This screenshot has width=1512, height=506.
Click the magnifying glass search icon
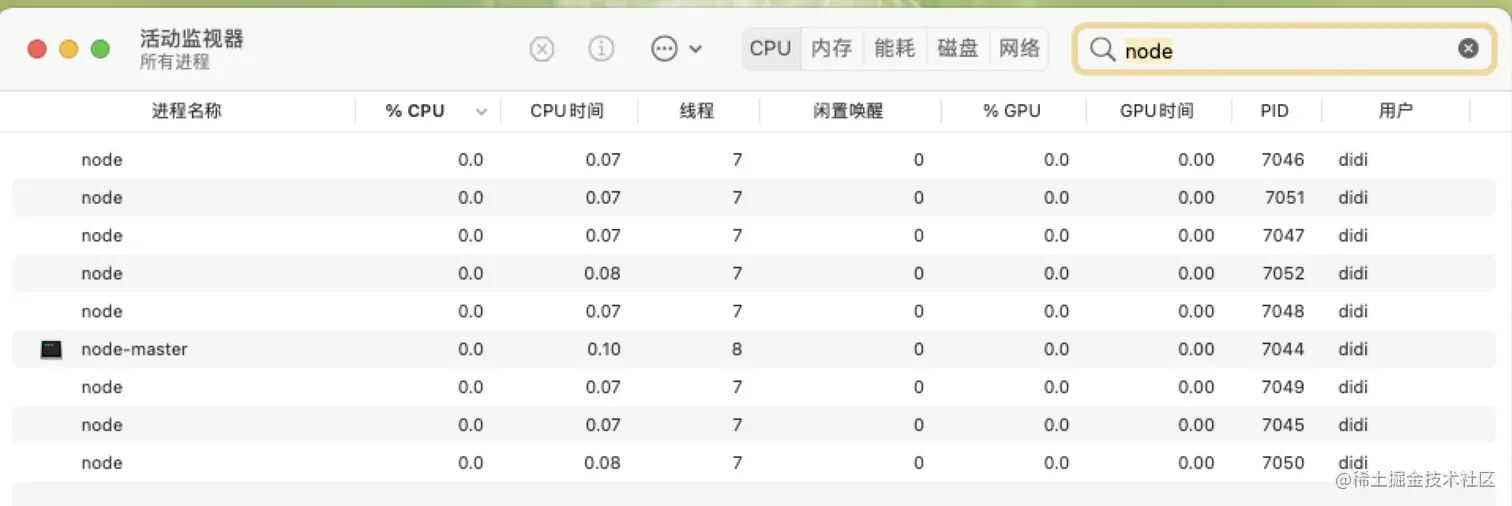click(1102, 50)
